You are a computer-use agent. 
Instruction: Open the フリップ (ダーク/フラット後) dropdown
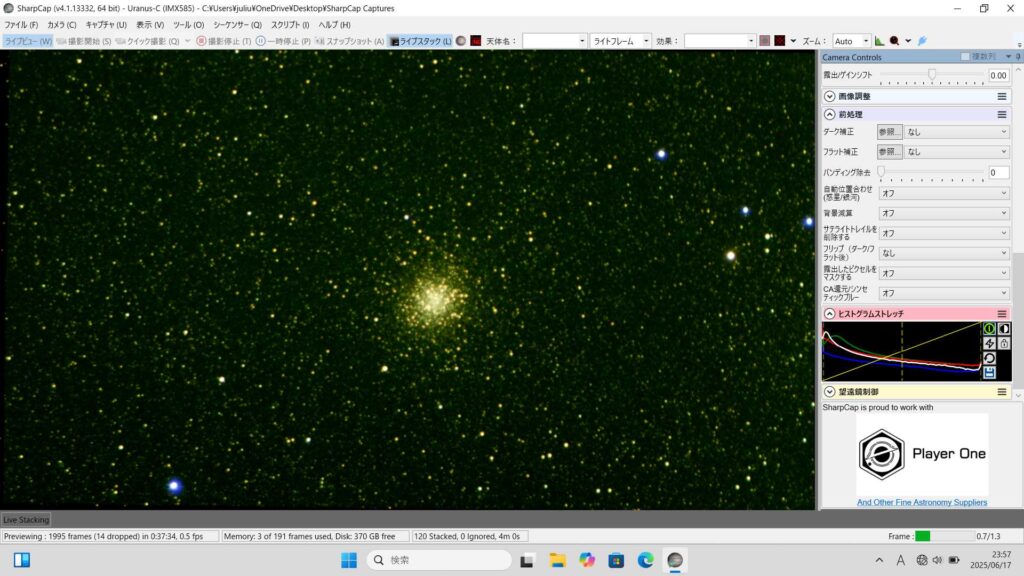944,253
